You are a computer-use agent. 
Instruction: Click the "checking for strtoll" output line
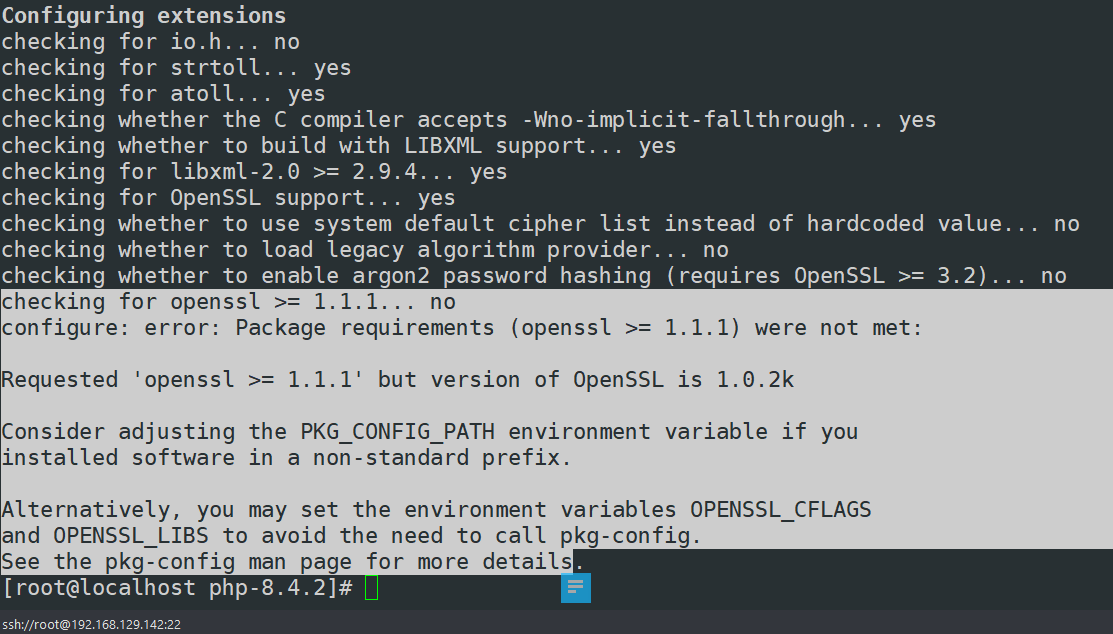176,68
